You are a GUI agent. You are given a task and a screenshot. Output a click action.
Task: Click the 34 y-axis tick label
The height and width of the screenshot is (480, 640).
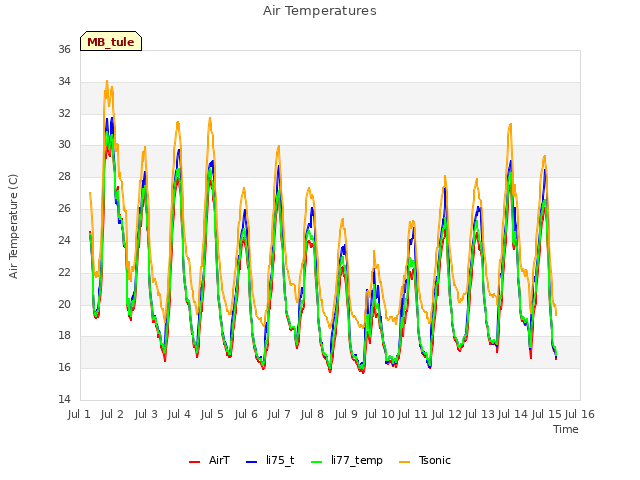click(x=64, y=81)
